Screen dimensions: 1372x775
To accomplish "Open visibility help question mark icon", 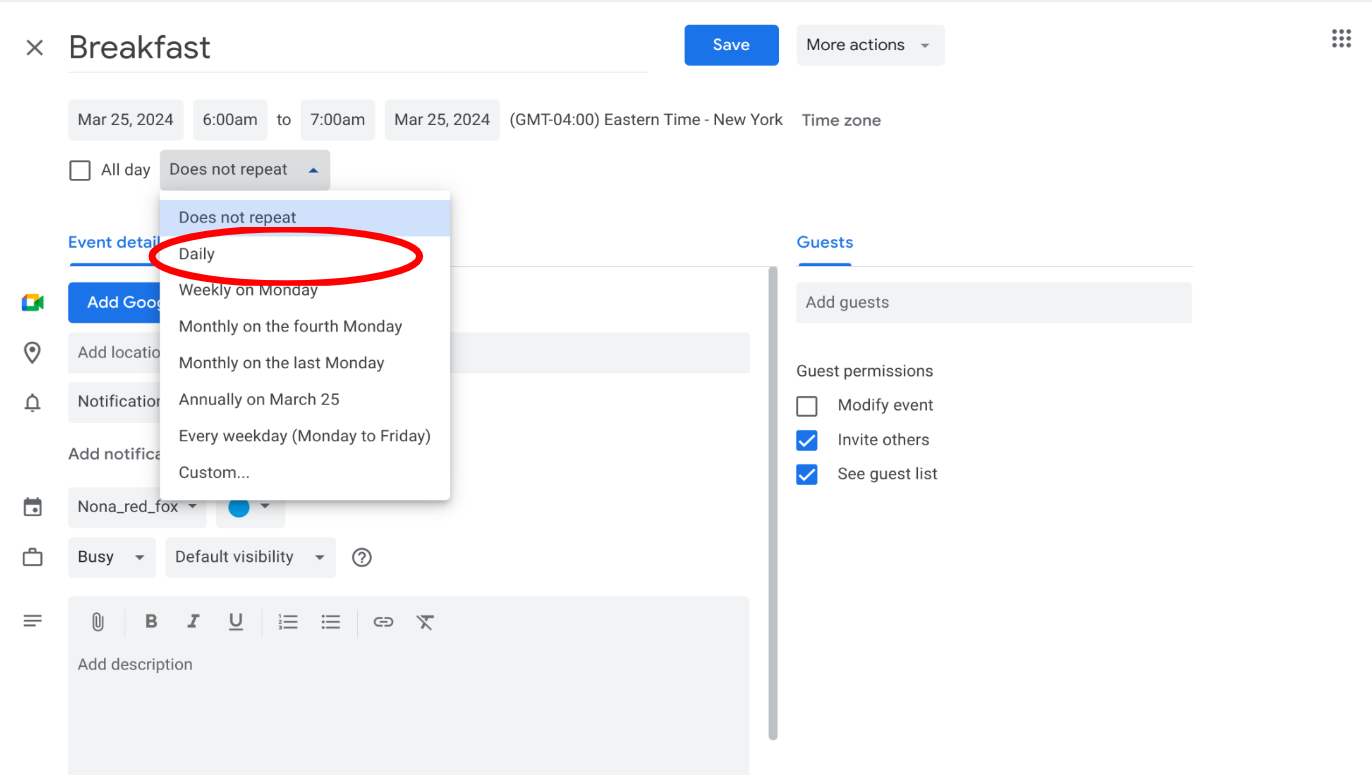I will [362, 557].
